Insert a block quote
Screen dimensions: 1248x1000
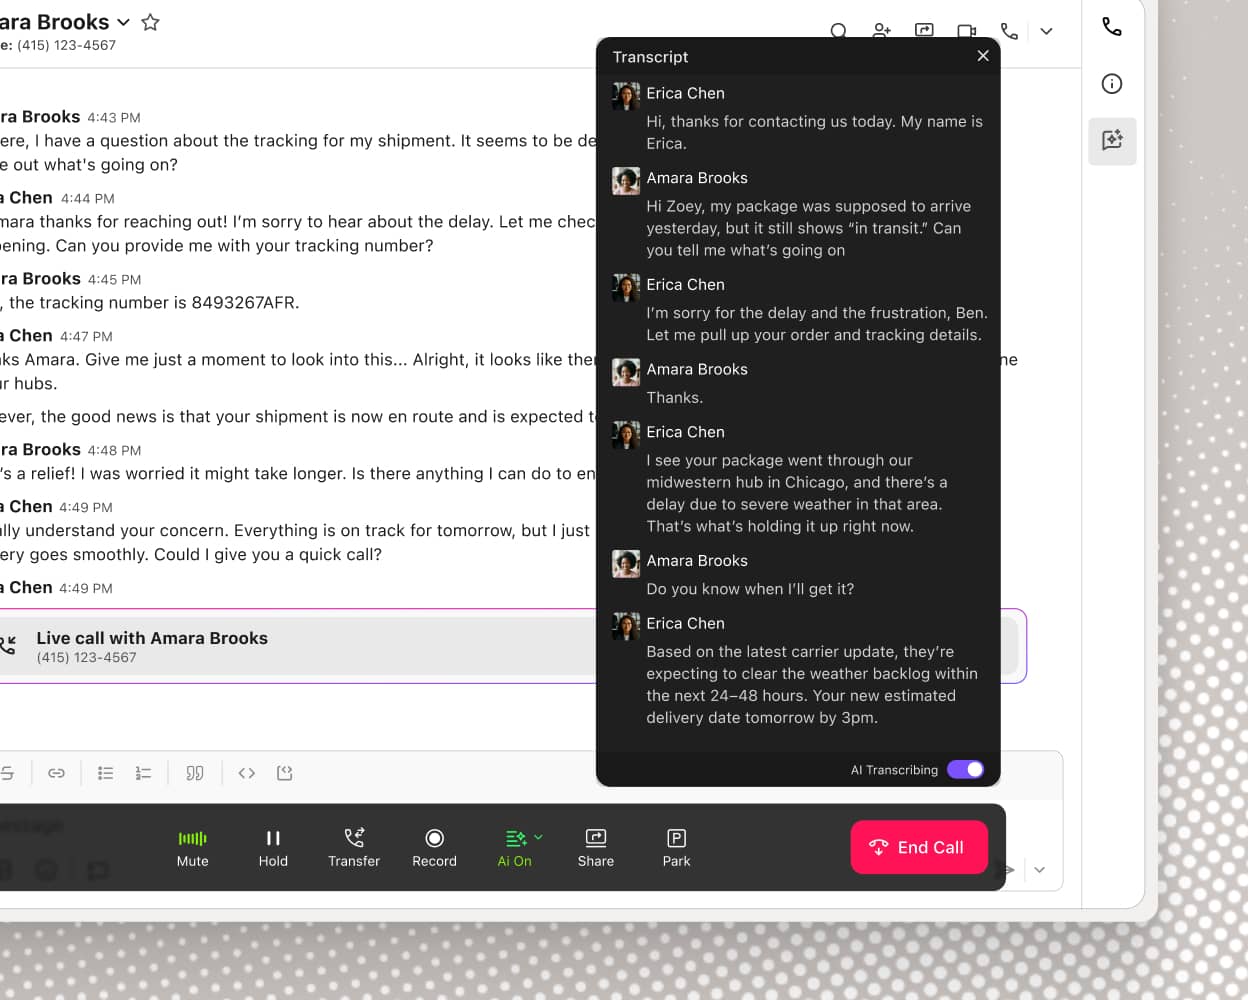coord(195,773)
